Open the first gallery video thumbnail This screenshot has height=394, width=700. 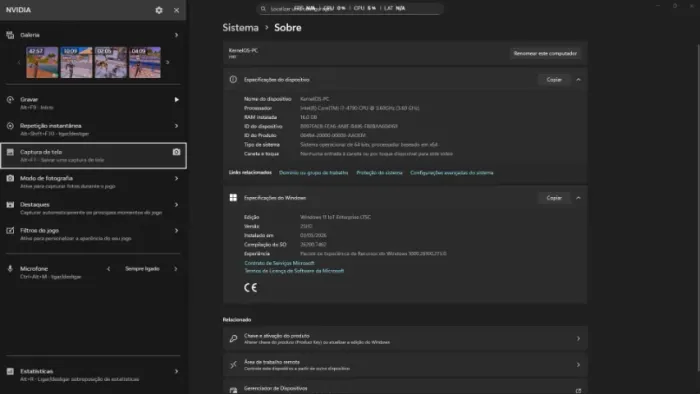(x=42, y=62)
